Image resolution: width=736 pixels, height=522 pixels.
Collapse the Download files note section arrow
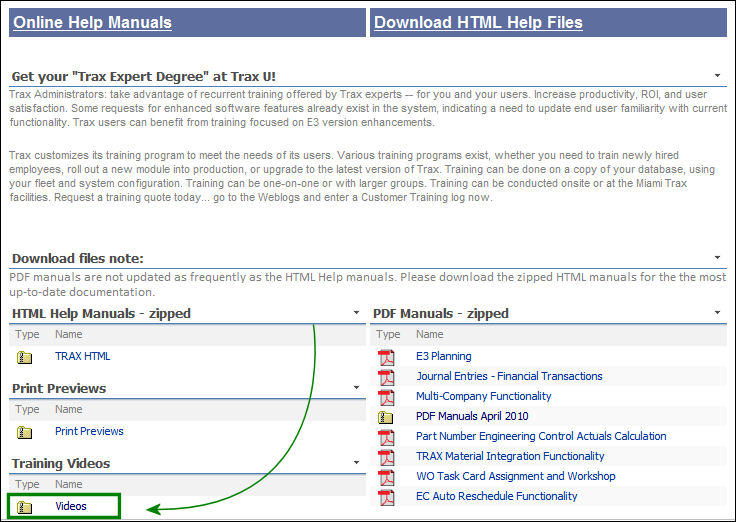point(717,257)
